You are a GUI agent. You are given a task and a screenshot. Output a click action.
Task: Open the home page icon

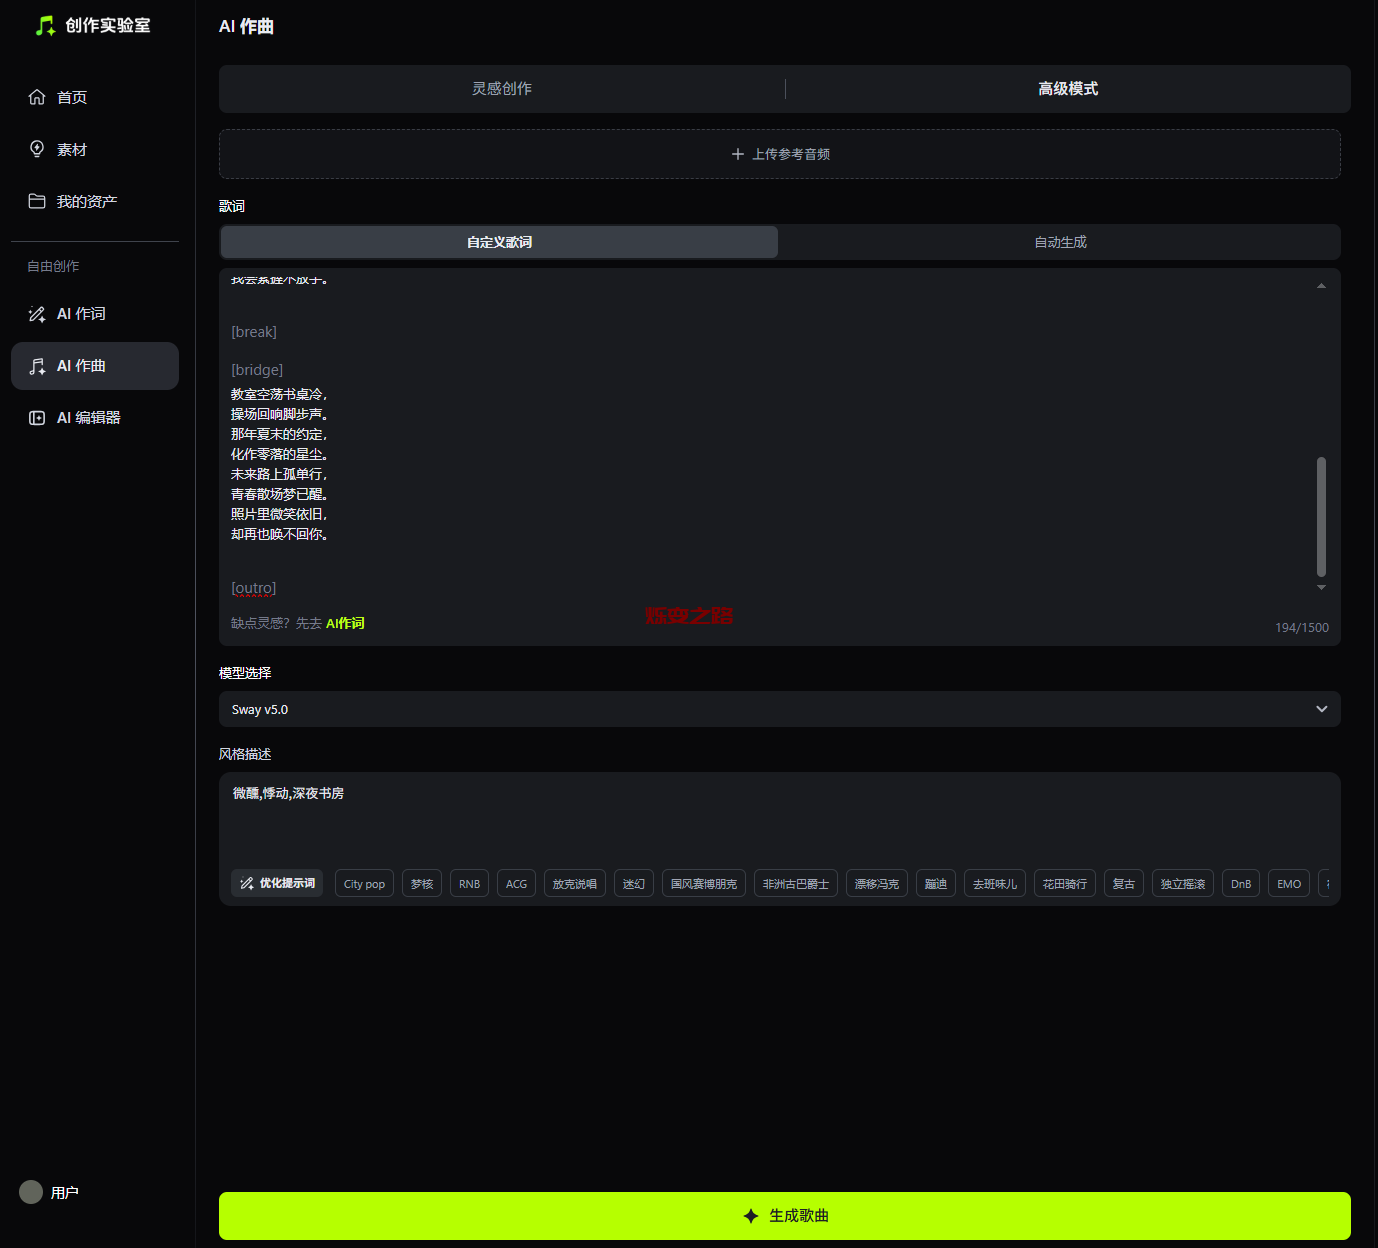[x=37, y=97]
